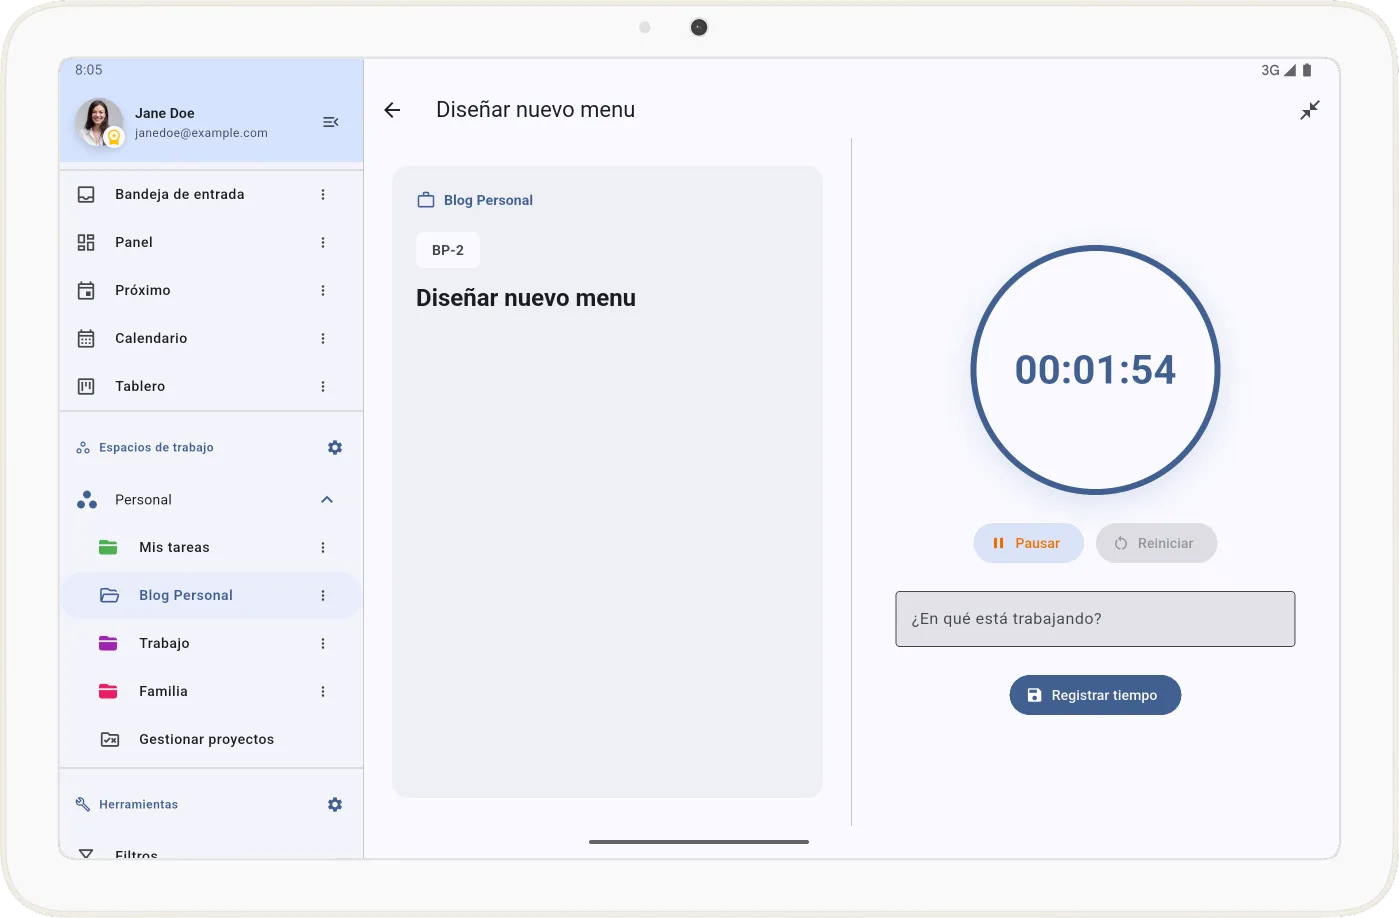Click the Tablero board icon

pyautogui.click(x=86, y=386)
